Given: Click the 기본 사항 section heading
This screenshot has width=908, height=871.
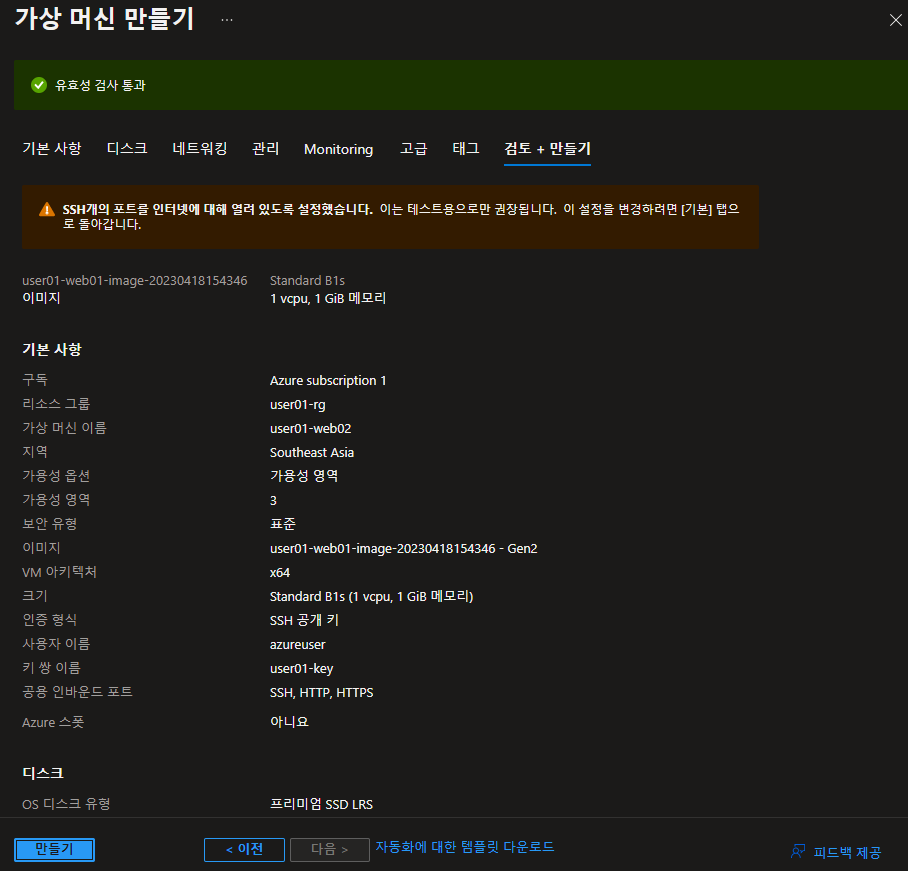Looking at the screenshot, I should click(x=52, y=349).
